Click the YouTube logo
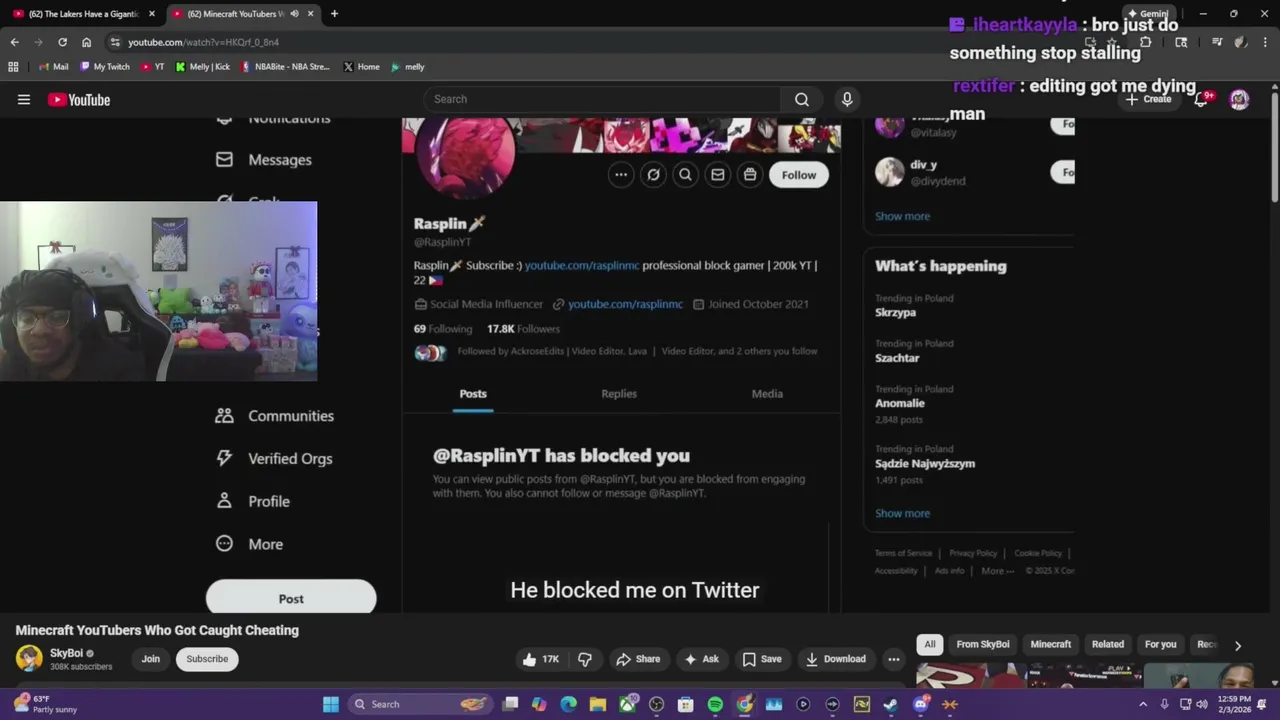The image size is (1280, 720). click(78, 99)
